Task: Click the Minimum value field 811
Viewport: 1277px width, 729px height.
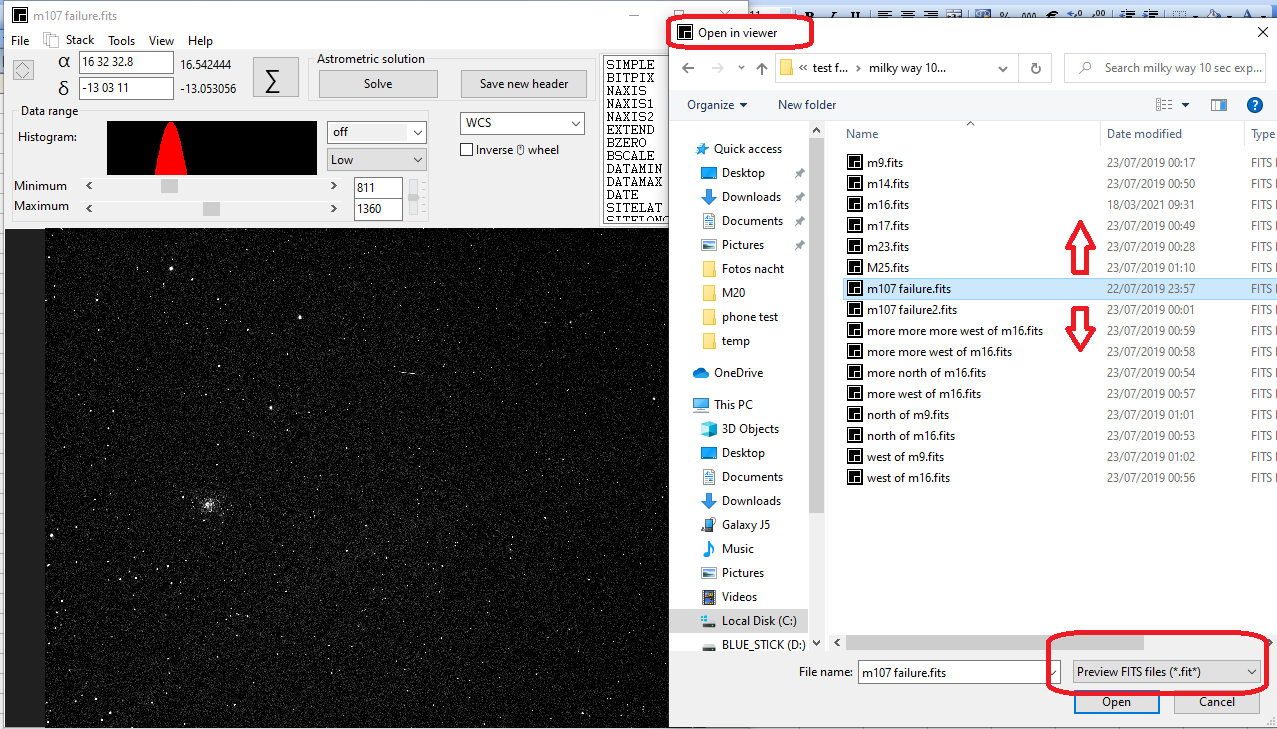Action: [378, 187]
